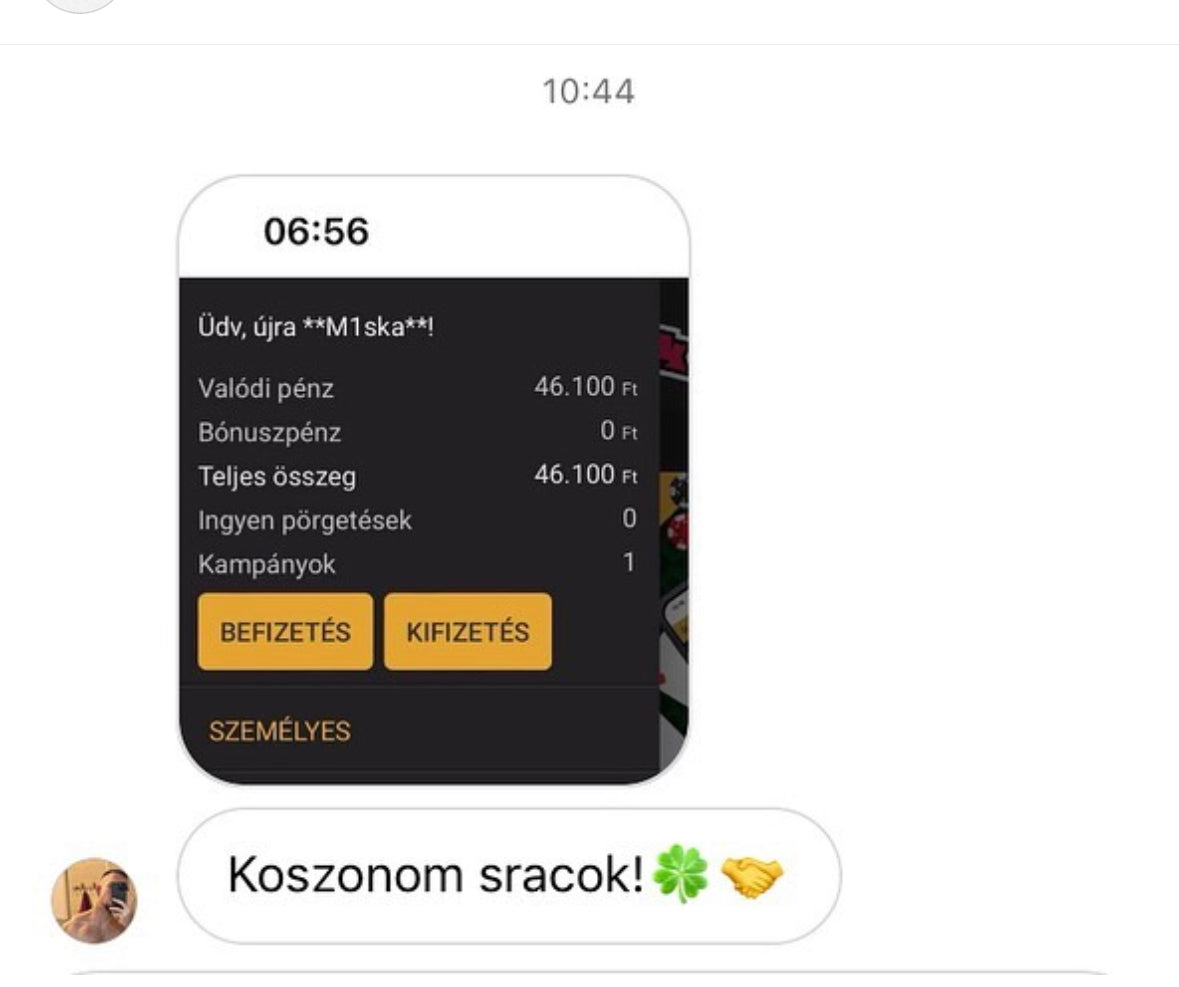Screen dimensions: 1179x987
Task: Click the casino banner strip beside panel
Action: [674, 526]
